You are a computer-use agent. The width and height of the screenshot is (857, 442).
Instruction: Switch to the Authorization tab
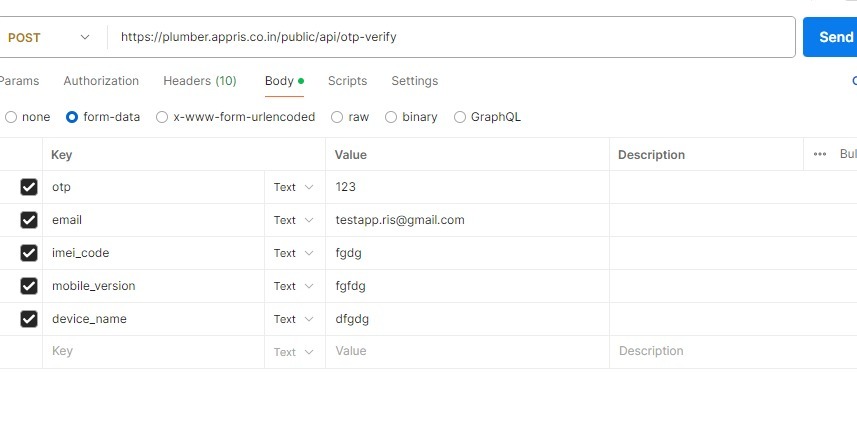(x=101, y=81)
